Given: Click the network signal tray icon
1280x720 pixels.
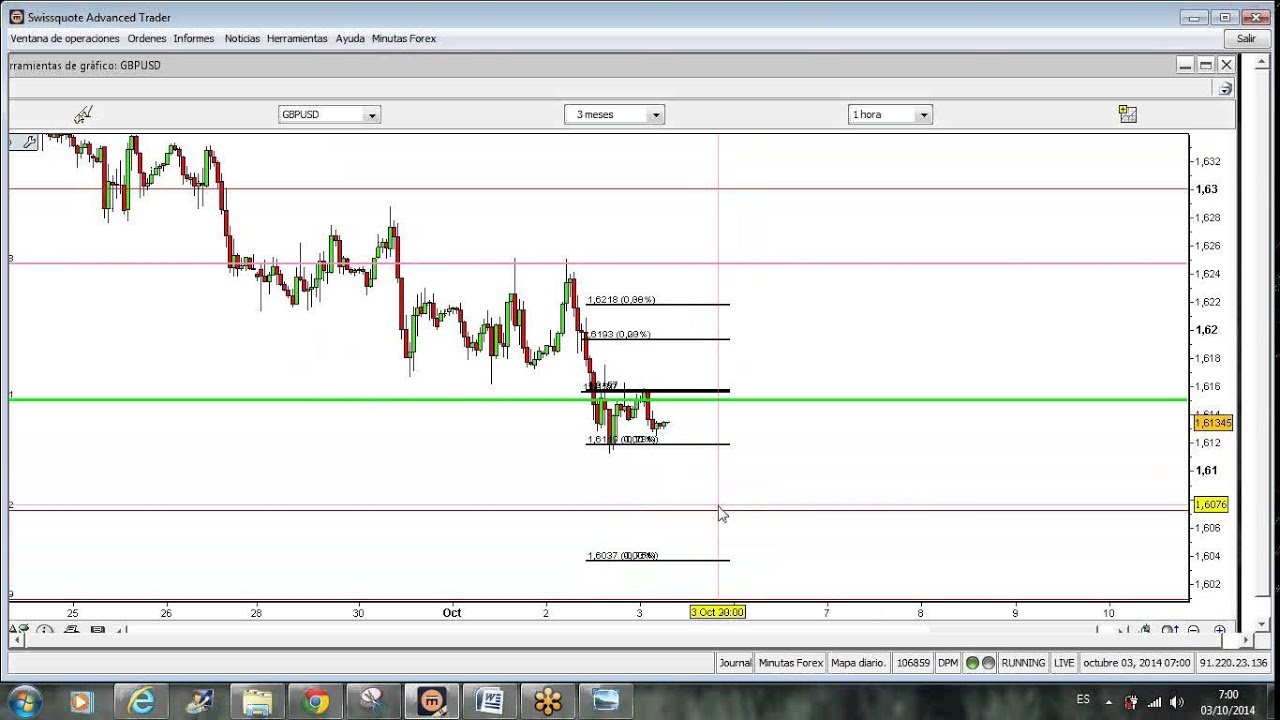Looking at the screenshot, I should 1154,702.
